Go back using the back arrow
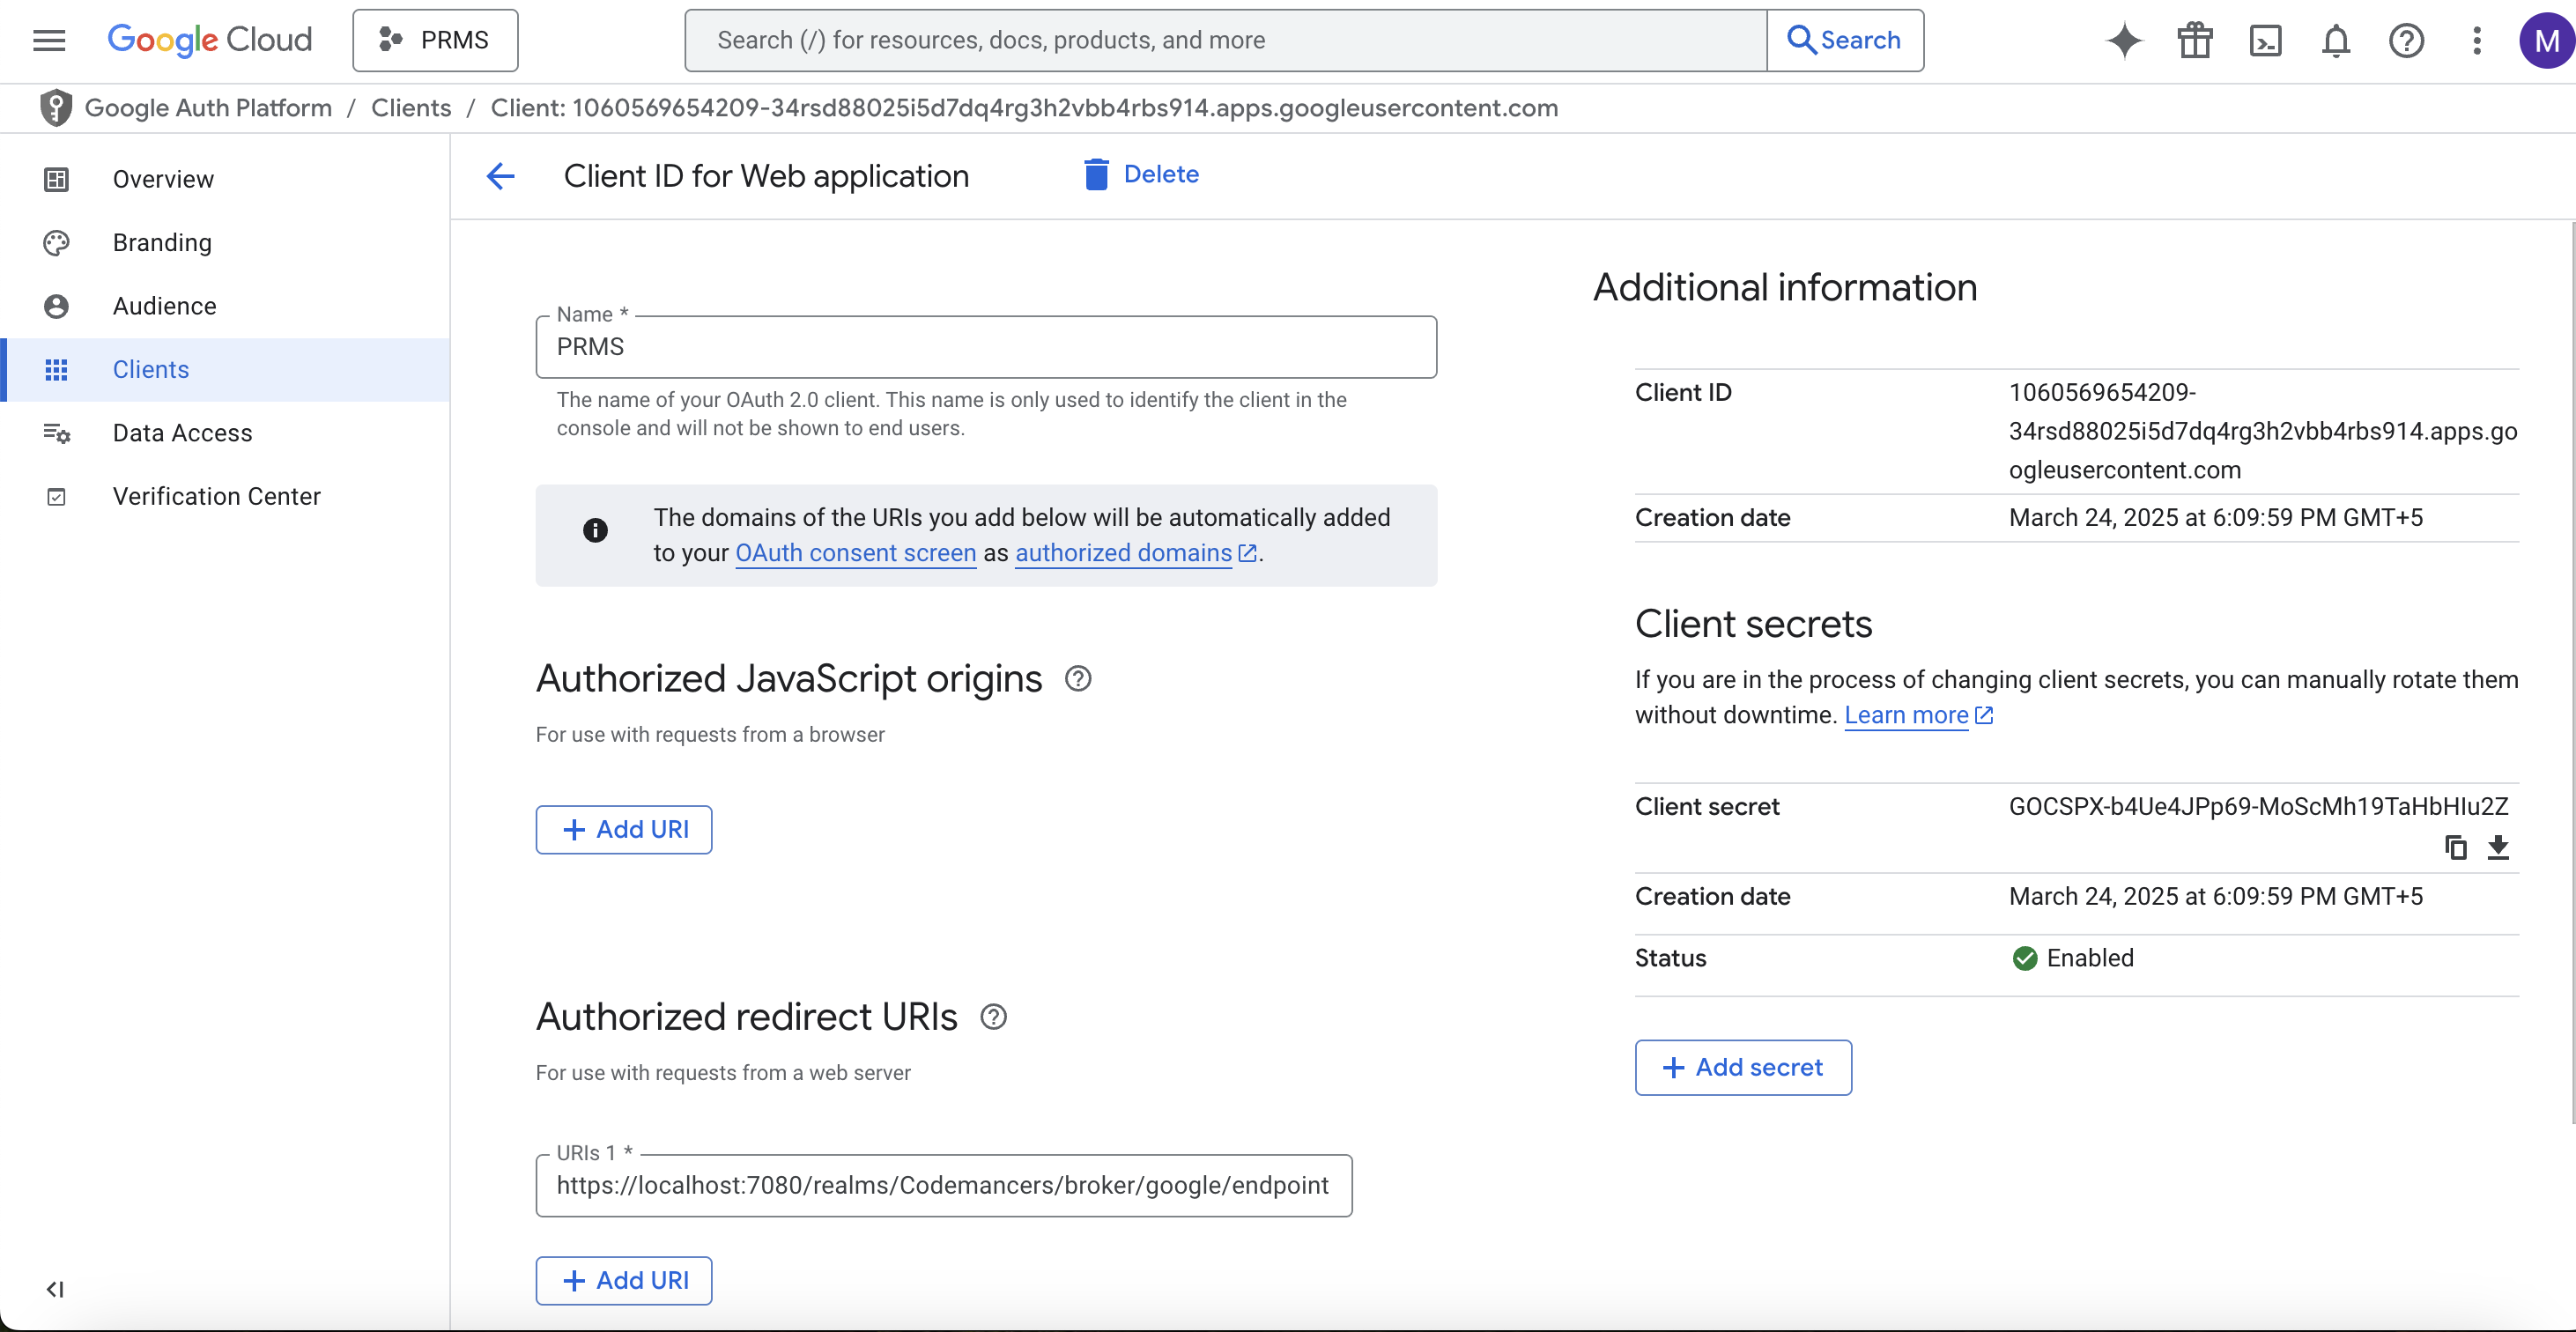This screenshot has height=1332, width=2576. [500, 176]
